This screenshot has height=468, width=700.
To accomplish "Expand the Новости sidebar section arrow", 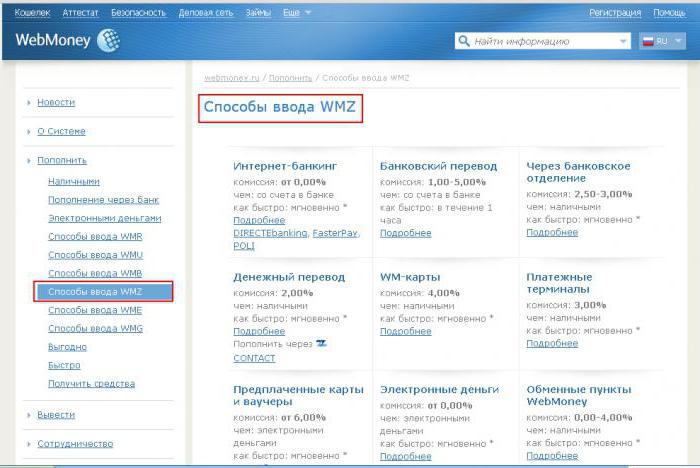I will 28,103.
